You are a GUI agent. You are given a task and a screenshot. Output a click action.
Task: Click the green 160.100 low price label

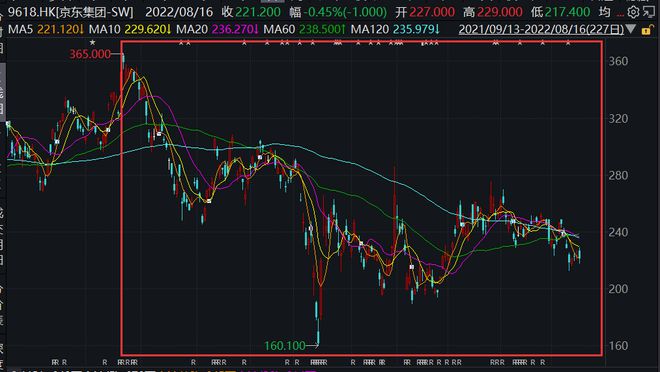(285, 346)
